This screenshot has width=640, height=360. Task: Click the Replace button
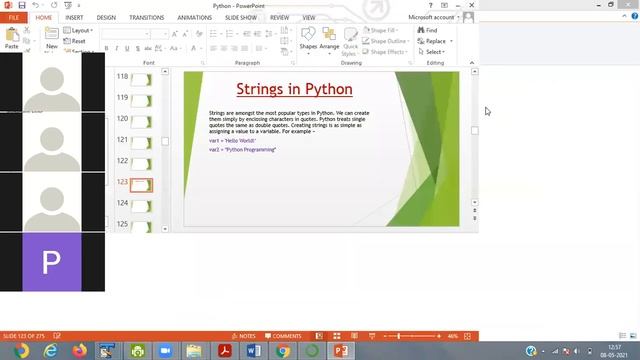tap(432, 41)
